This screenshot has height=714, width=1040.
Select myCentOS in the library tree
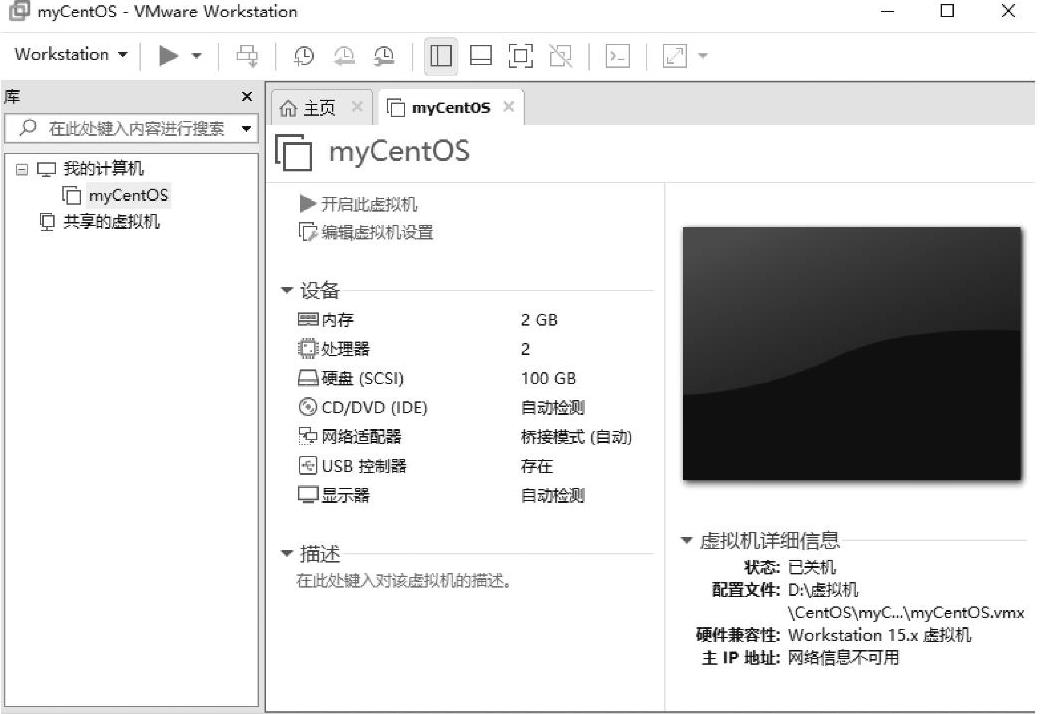click(x=129, y=195)
